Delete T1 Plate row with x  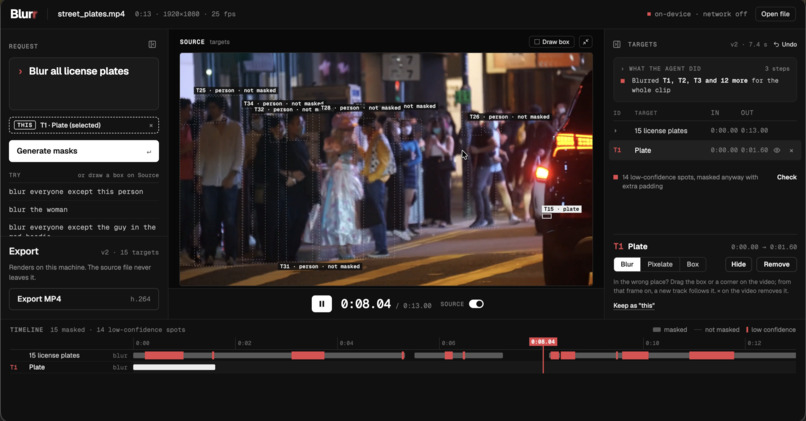click(791, 151)
